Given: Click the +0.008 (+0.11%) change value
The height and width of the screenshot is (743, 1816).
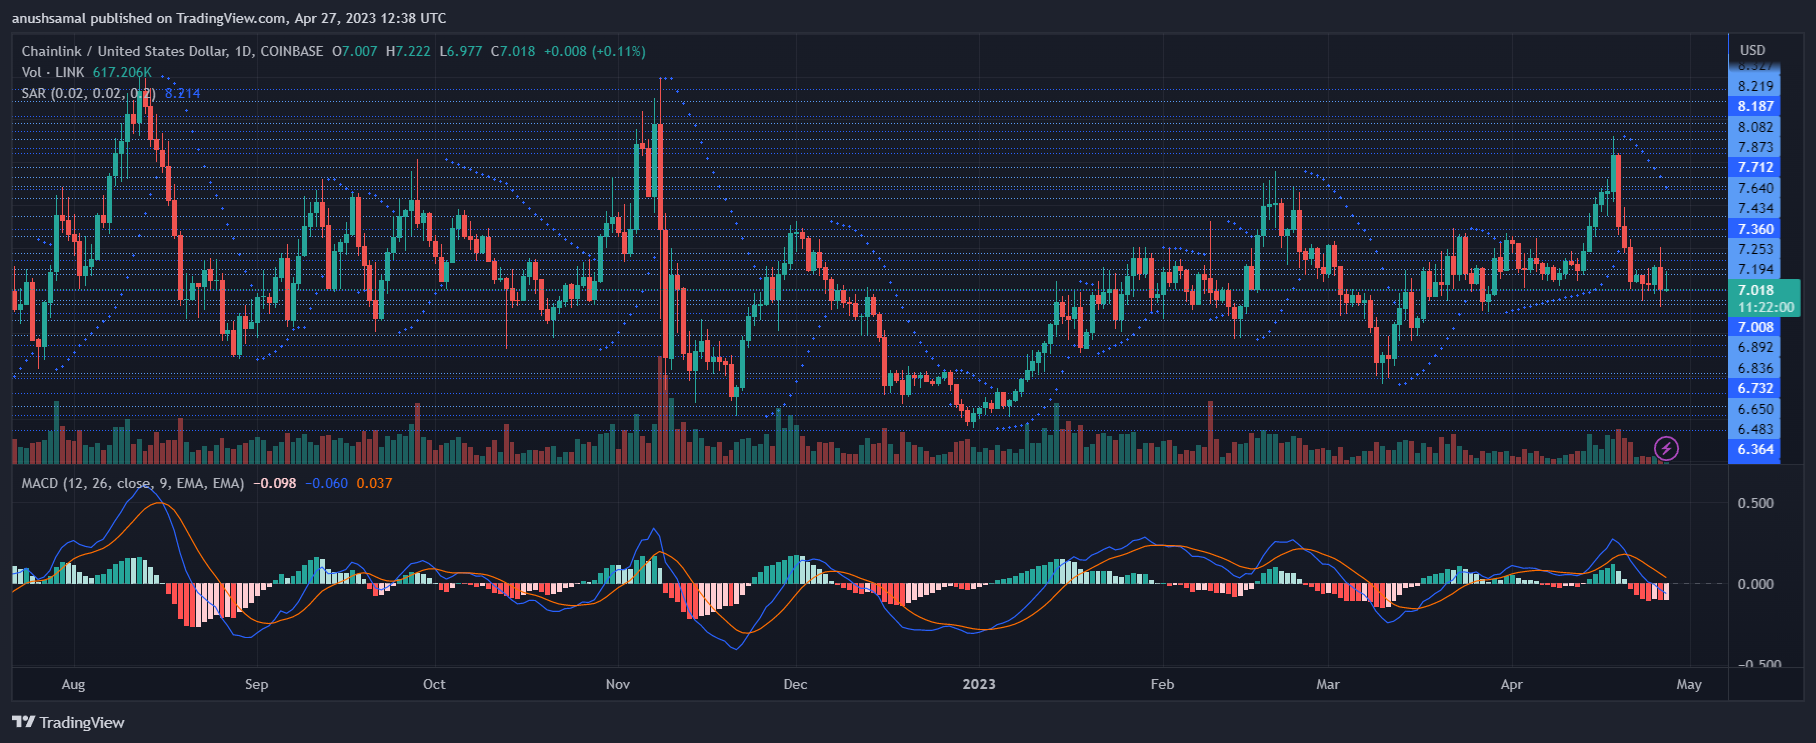Looking at the screenshot, I should pos(594,51).
